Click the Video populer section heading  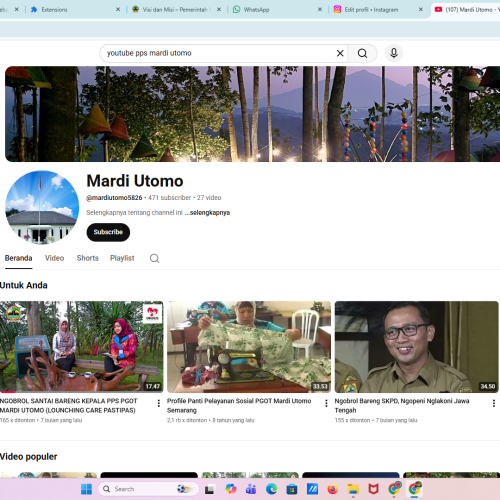[28, 457]
